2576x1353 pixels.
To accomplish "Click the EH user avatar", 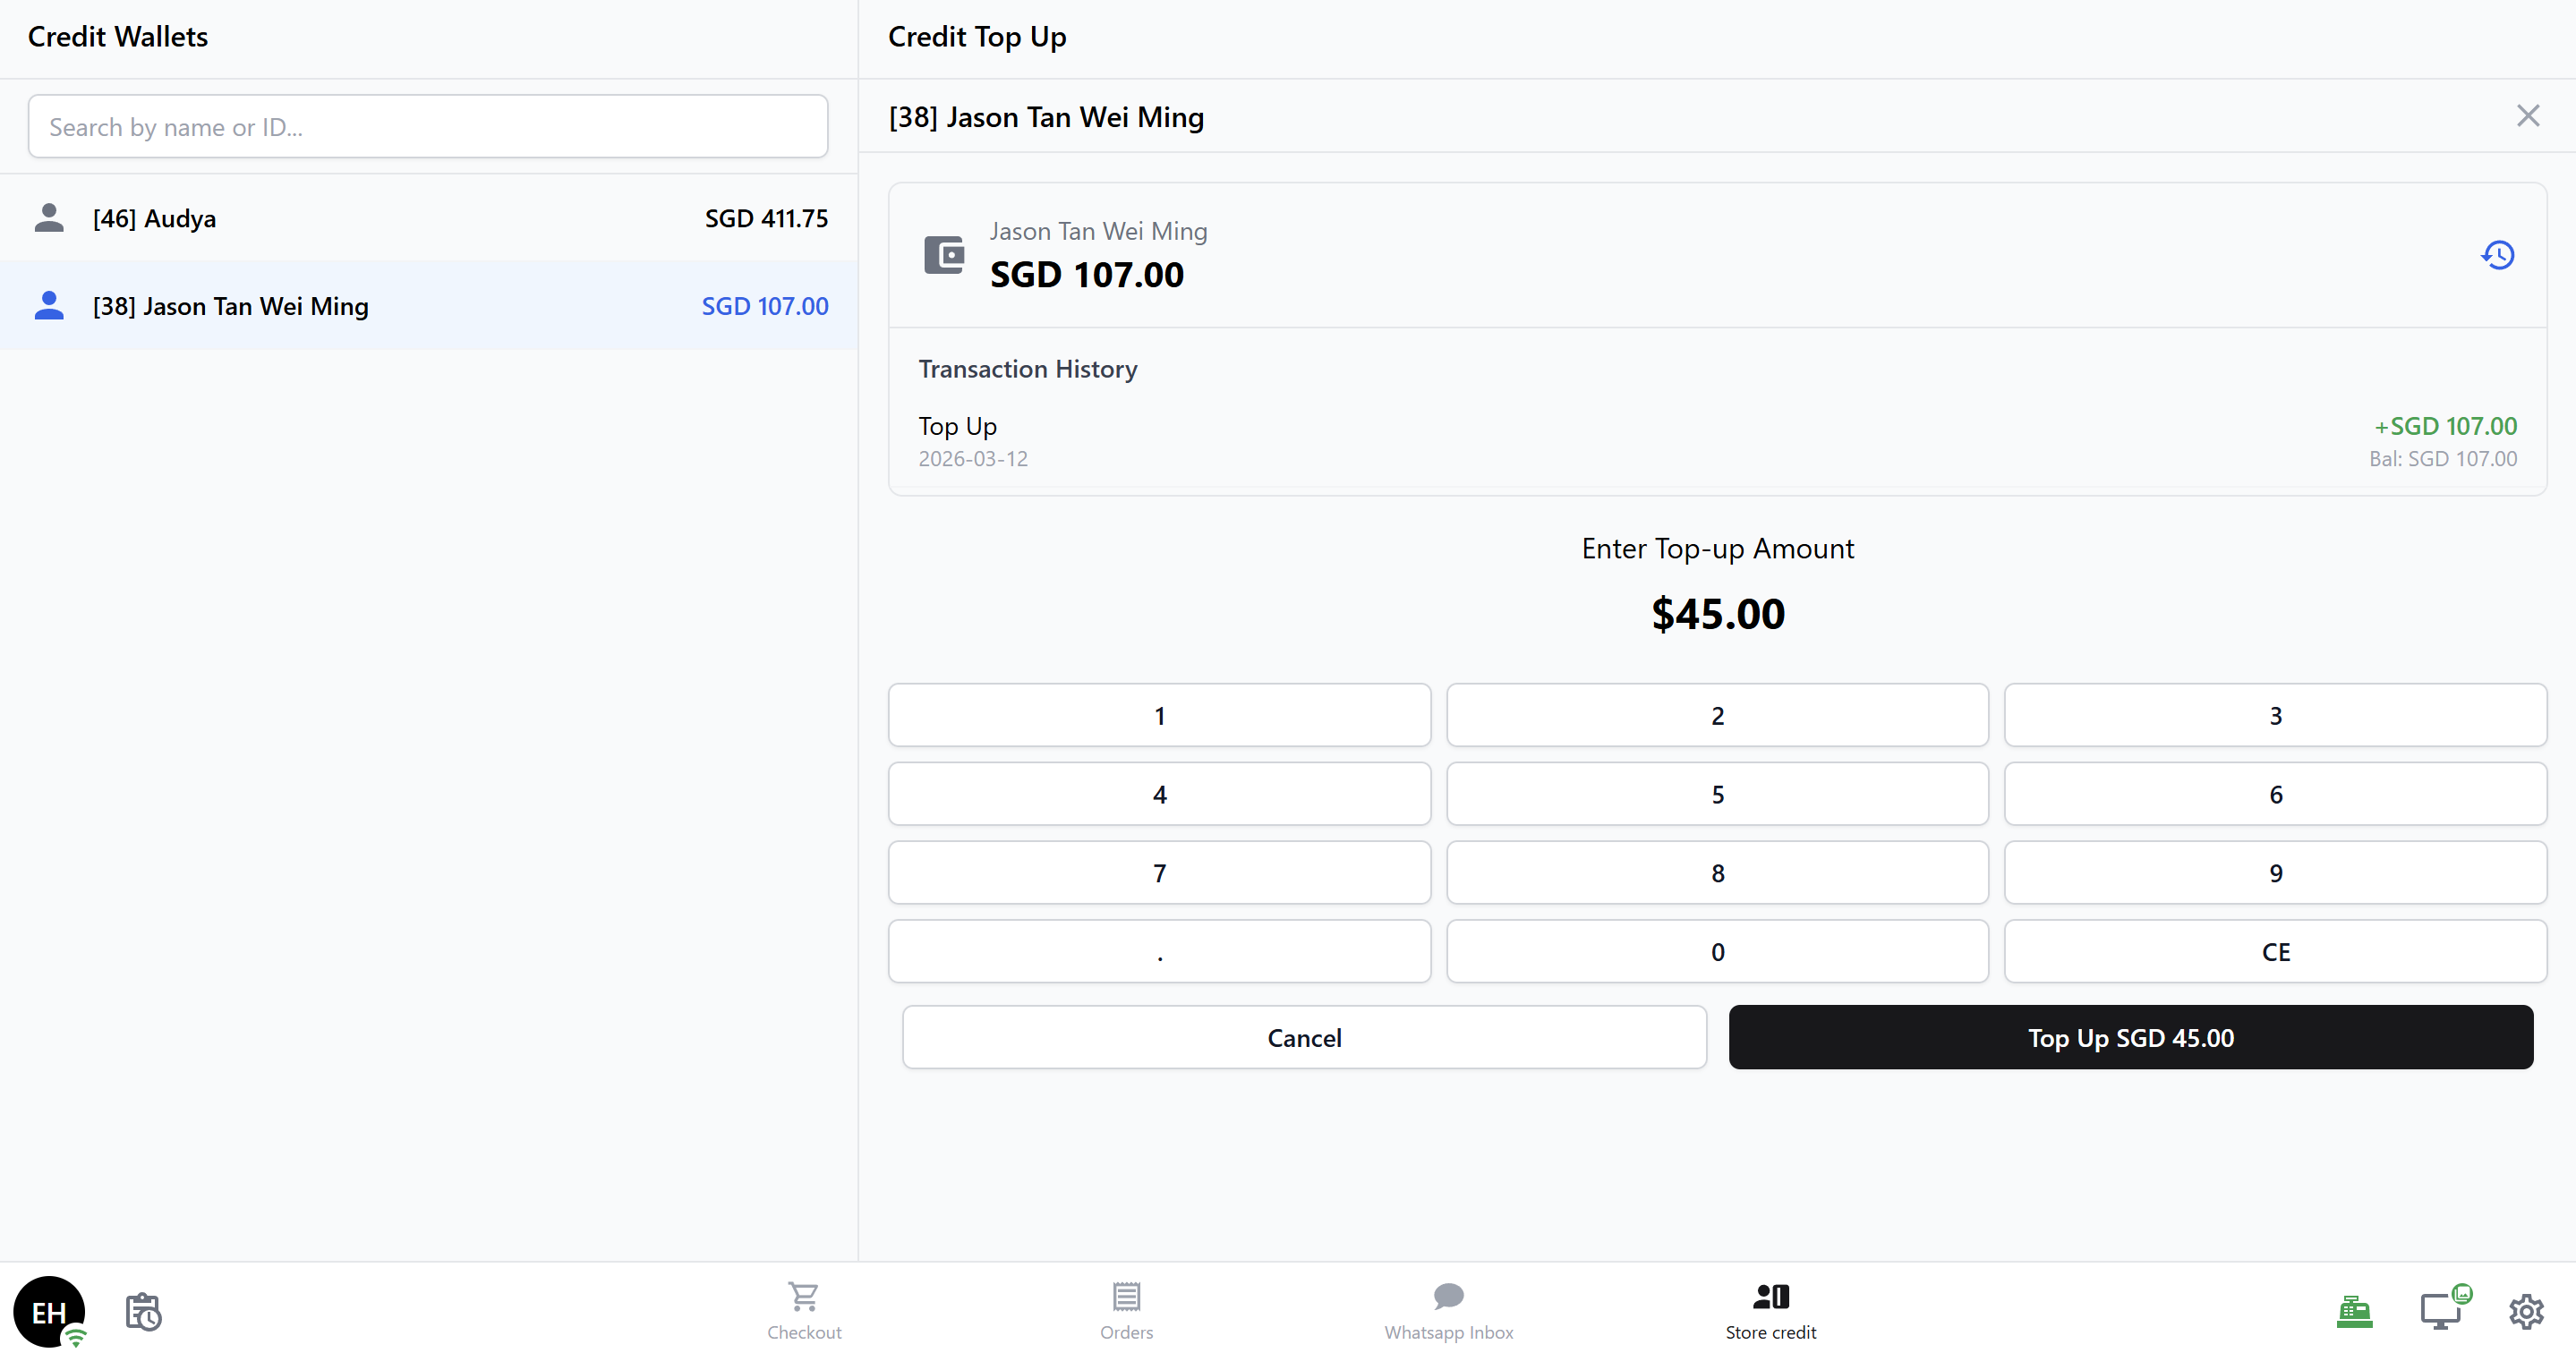I will (x=49, y=1311).
